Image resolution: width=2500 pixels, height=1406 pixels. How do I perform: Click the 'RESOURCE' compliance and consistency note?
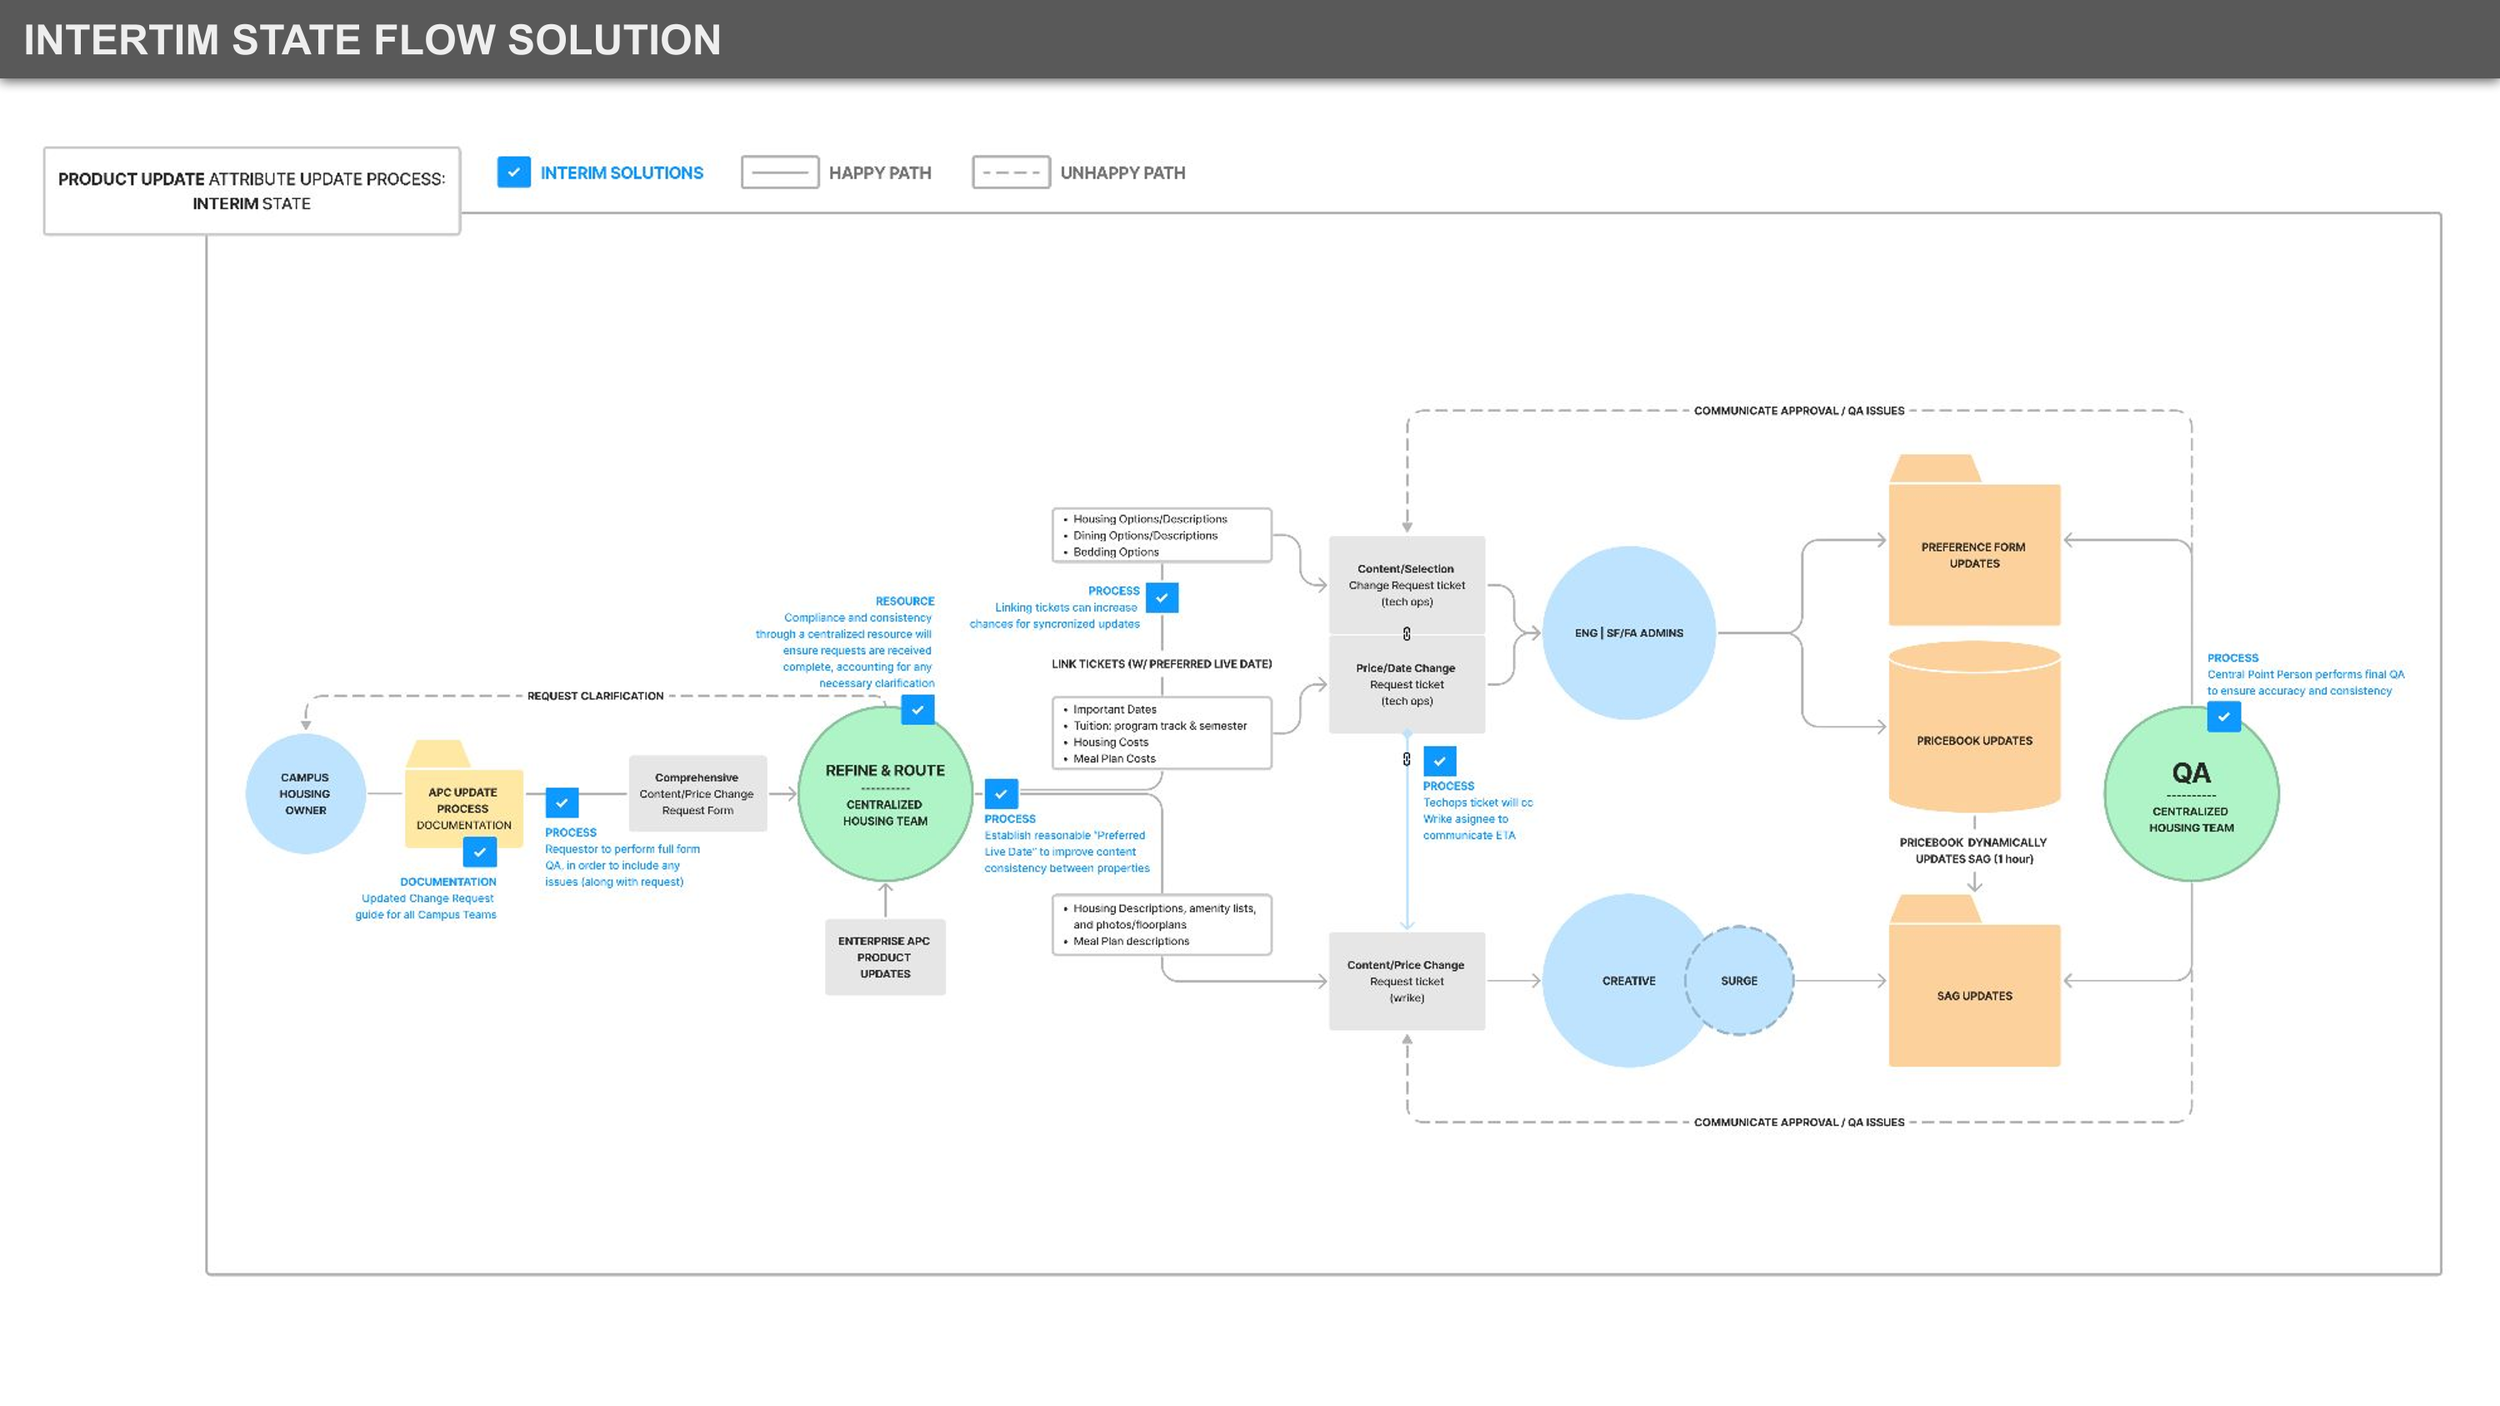(x=845, y=642)
